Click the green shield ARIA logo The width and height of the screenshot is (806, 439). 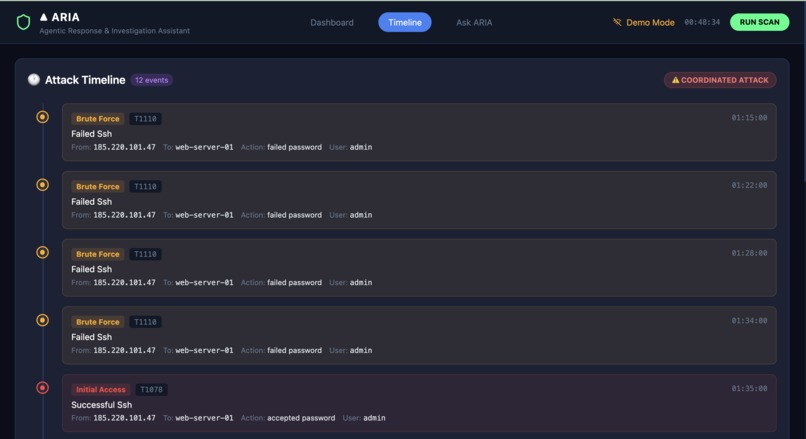pos(23,22)
